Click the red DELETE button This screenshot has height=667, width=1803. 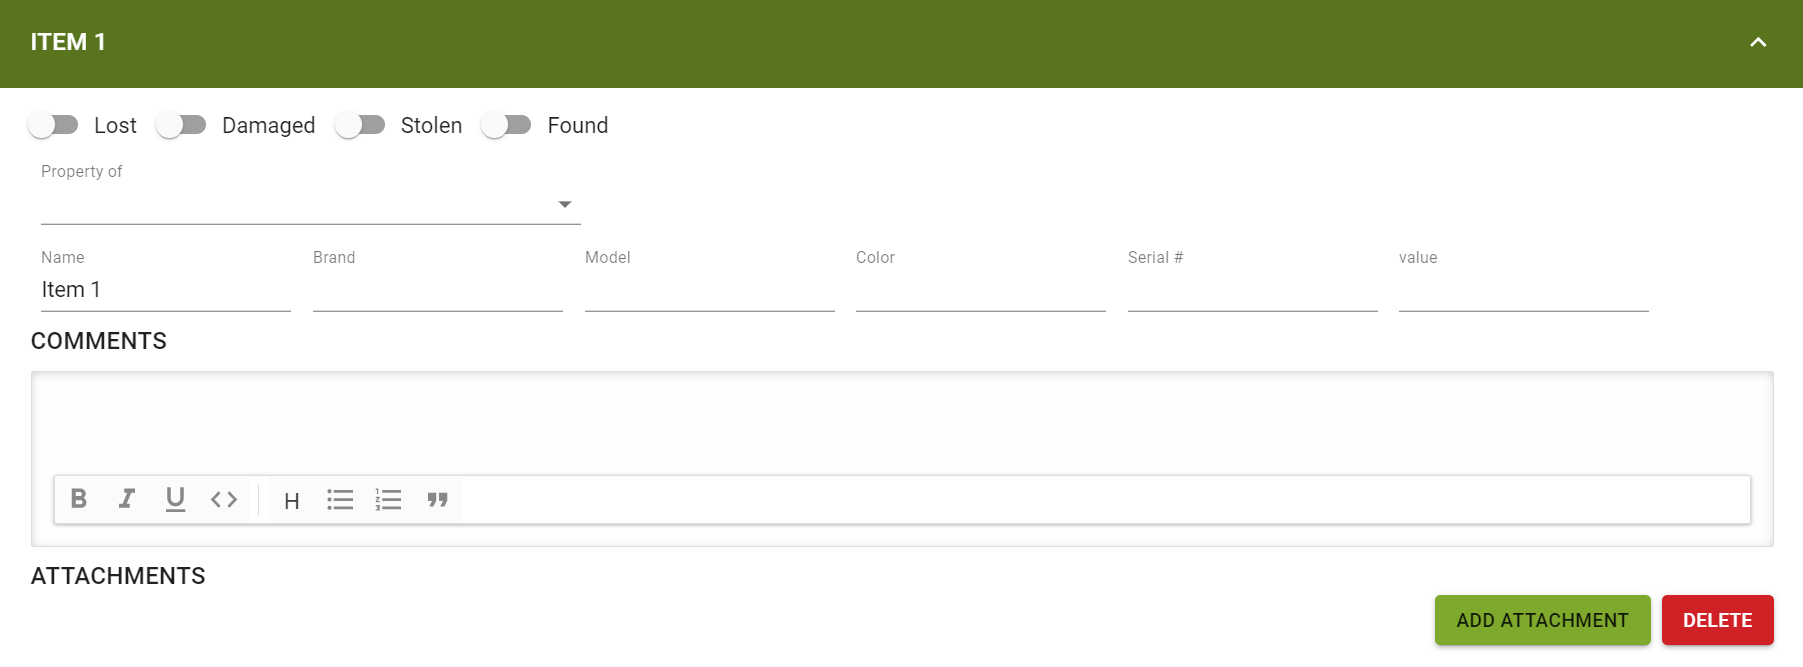coord(1717,620)
